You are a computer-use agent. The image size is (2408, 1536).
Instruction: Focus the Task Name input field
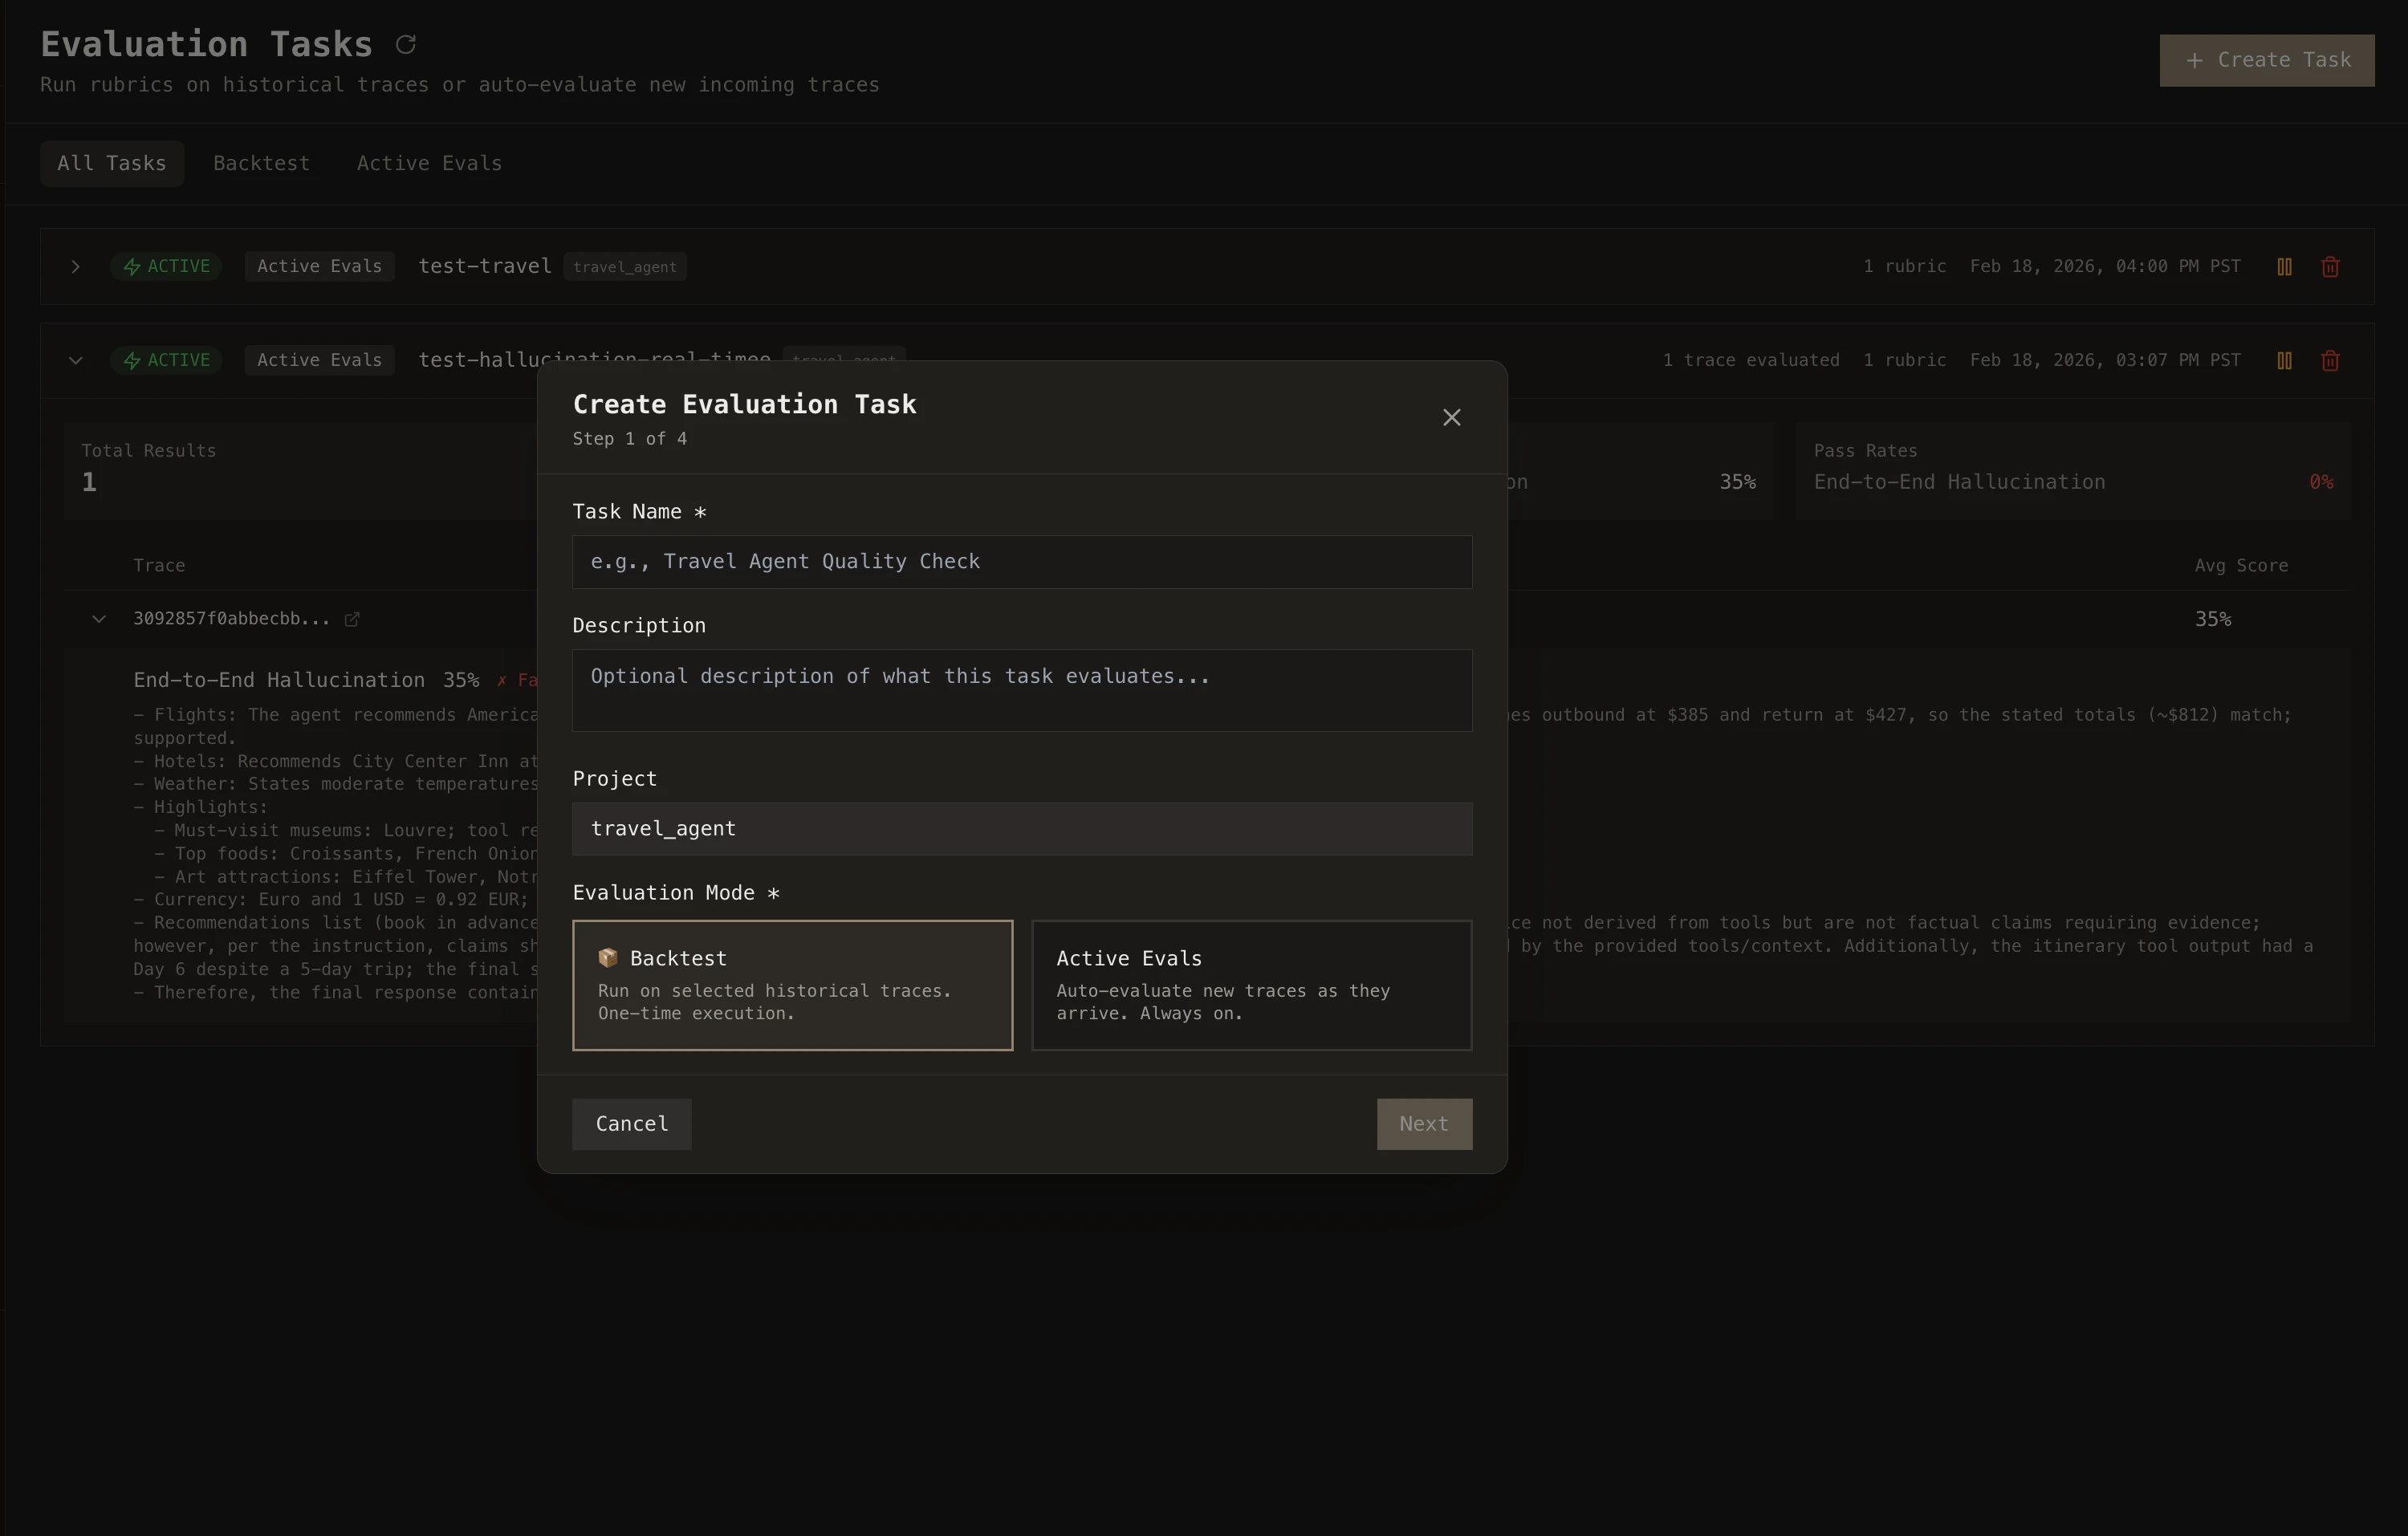[x=1021, y=562]
